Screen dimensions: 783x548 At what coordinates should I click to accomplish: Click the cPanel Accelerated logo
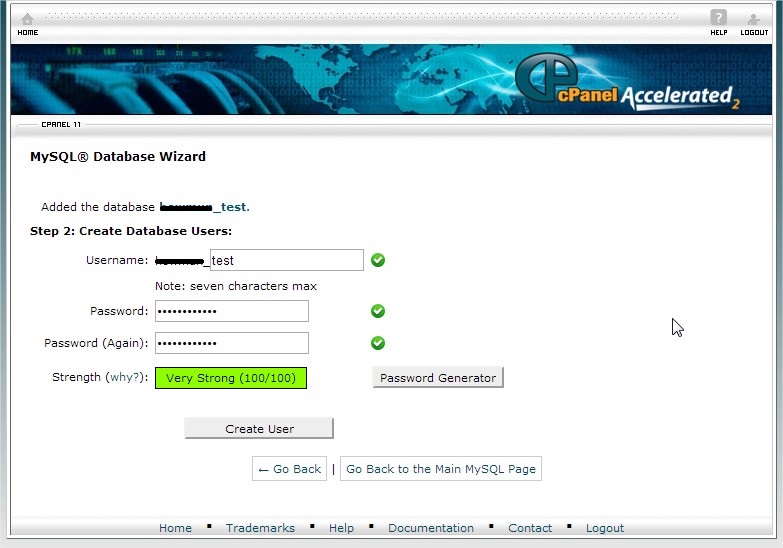pyautogui.click(x=627, y=82)
